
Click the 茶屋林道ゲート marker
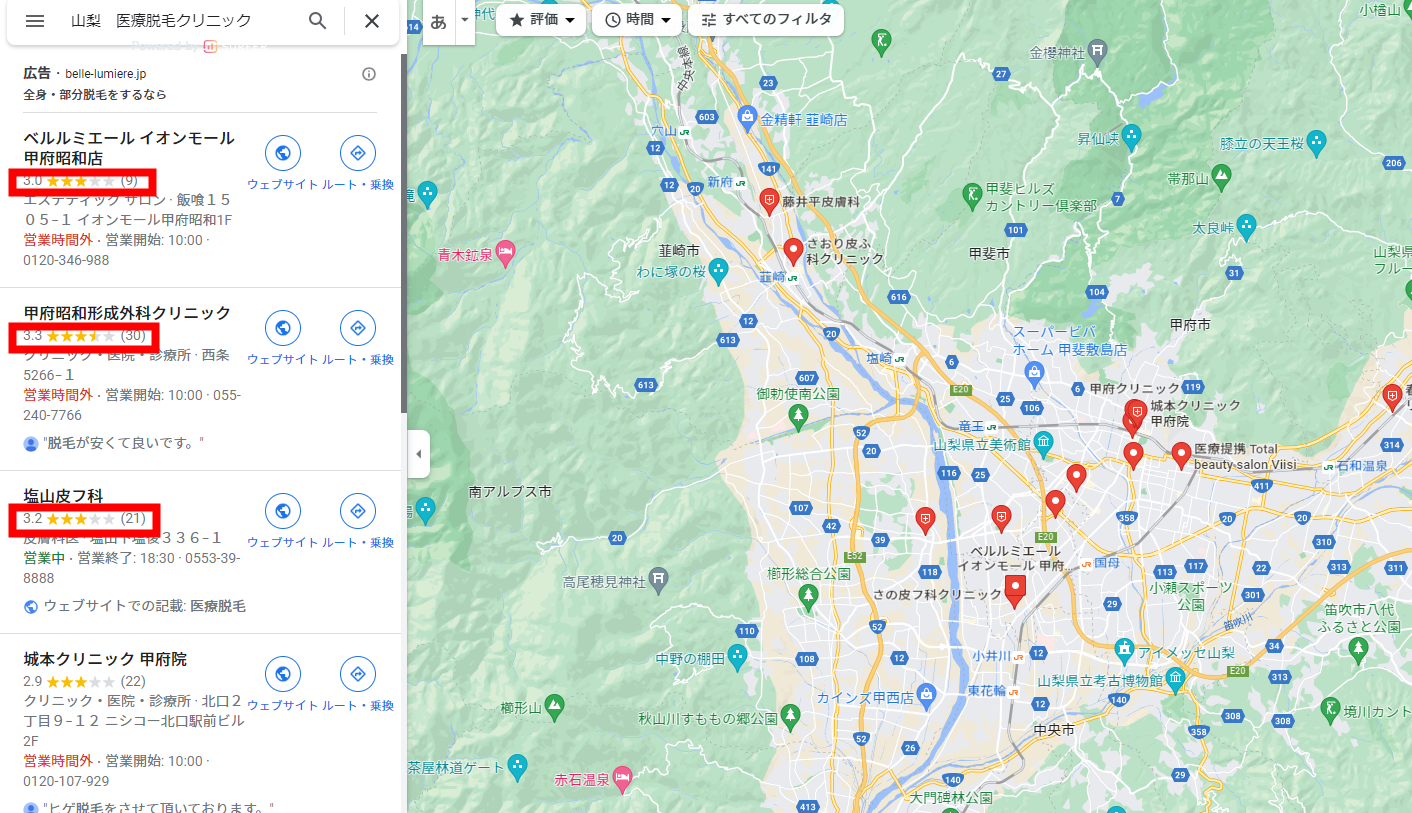pyautogui.click(x=517, y=767)
